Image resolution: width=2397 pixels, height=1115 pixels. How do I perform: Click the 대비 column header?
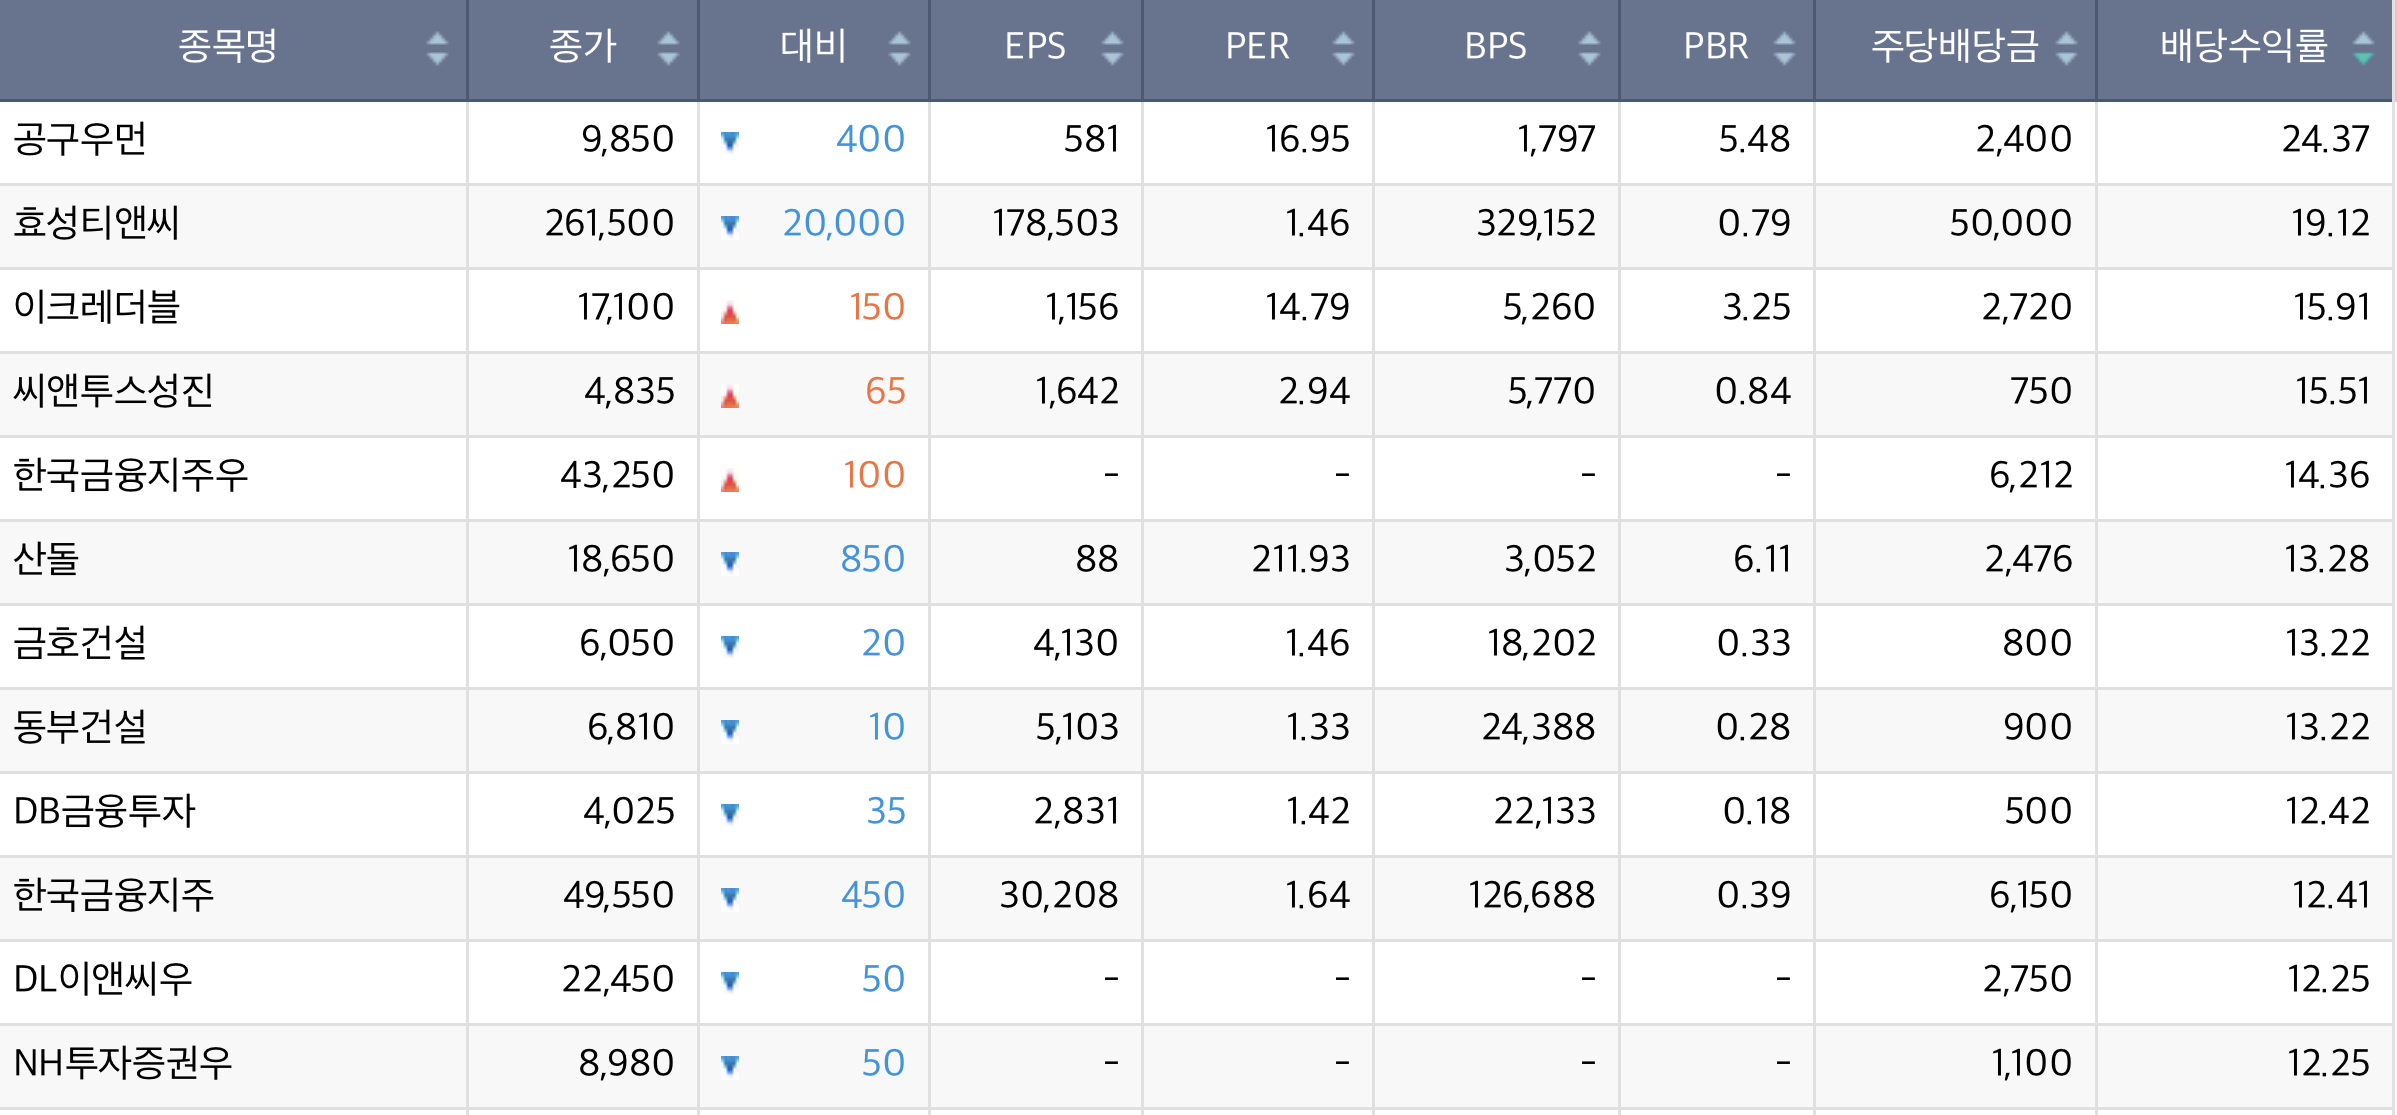coord(814,49)
